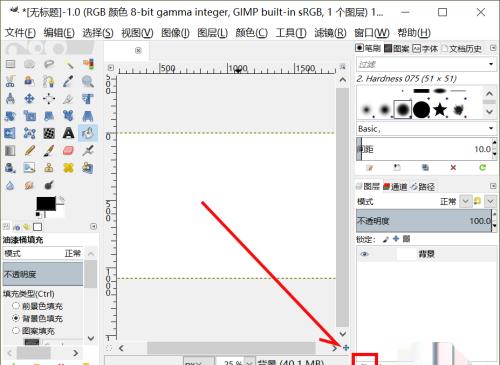500x365 pixels.
Task: Expand the layer mode dropdown arrow
Action: point(465,201)
